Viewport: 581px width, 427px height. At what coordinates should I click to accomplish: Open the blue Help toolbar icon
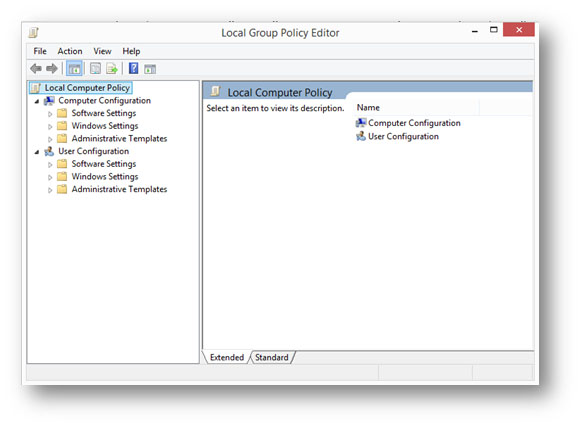tap(133, 69)
